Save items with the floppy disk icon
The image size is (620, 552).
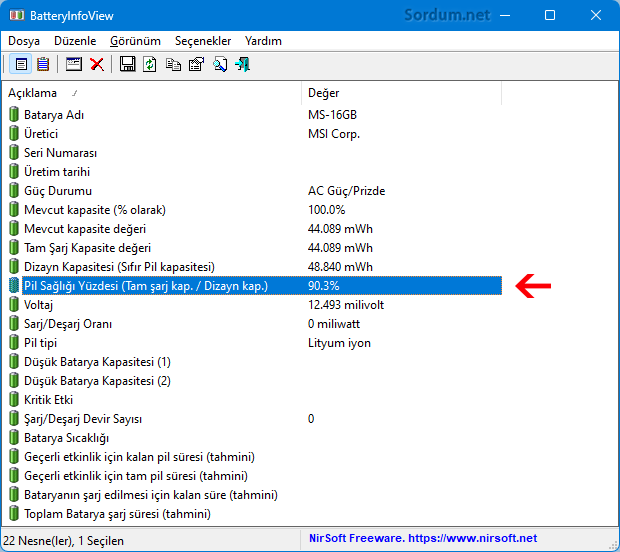[x=127, y=64]
